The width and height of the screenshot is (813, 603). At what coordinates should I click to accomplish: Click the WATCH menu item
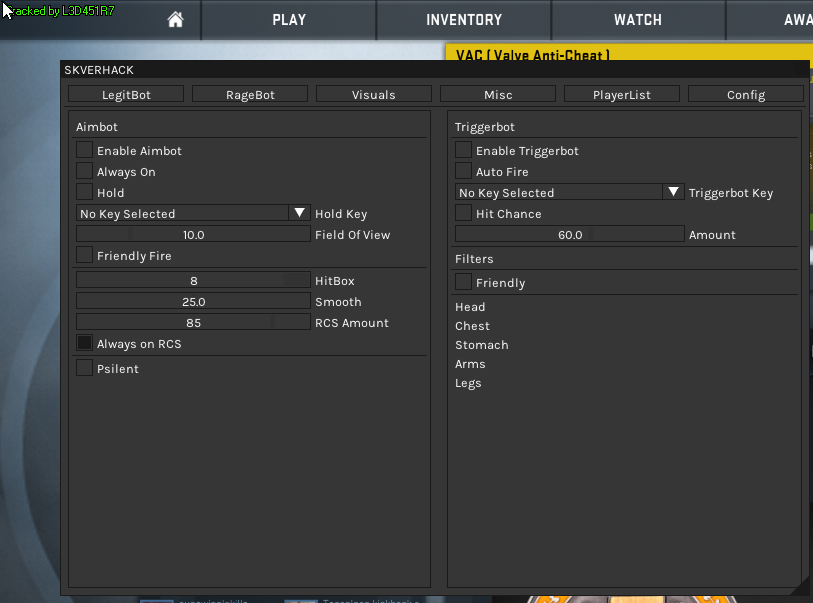[x=638, y=19]
